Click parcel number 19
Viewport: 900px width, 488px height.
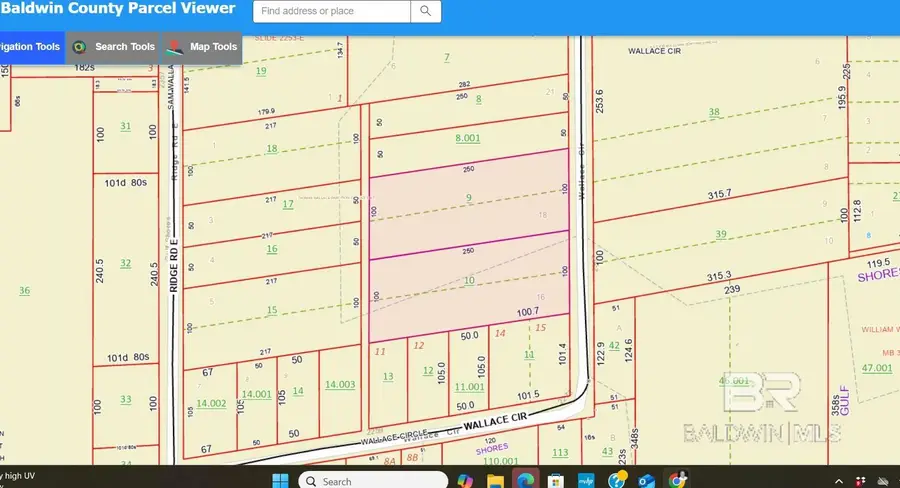click(261, 71)
